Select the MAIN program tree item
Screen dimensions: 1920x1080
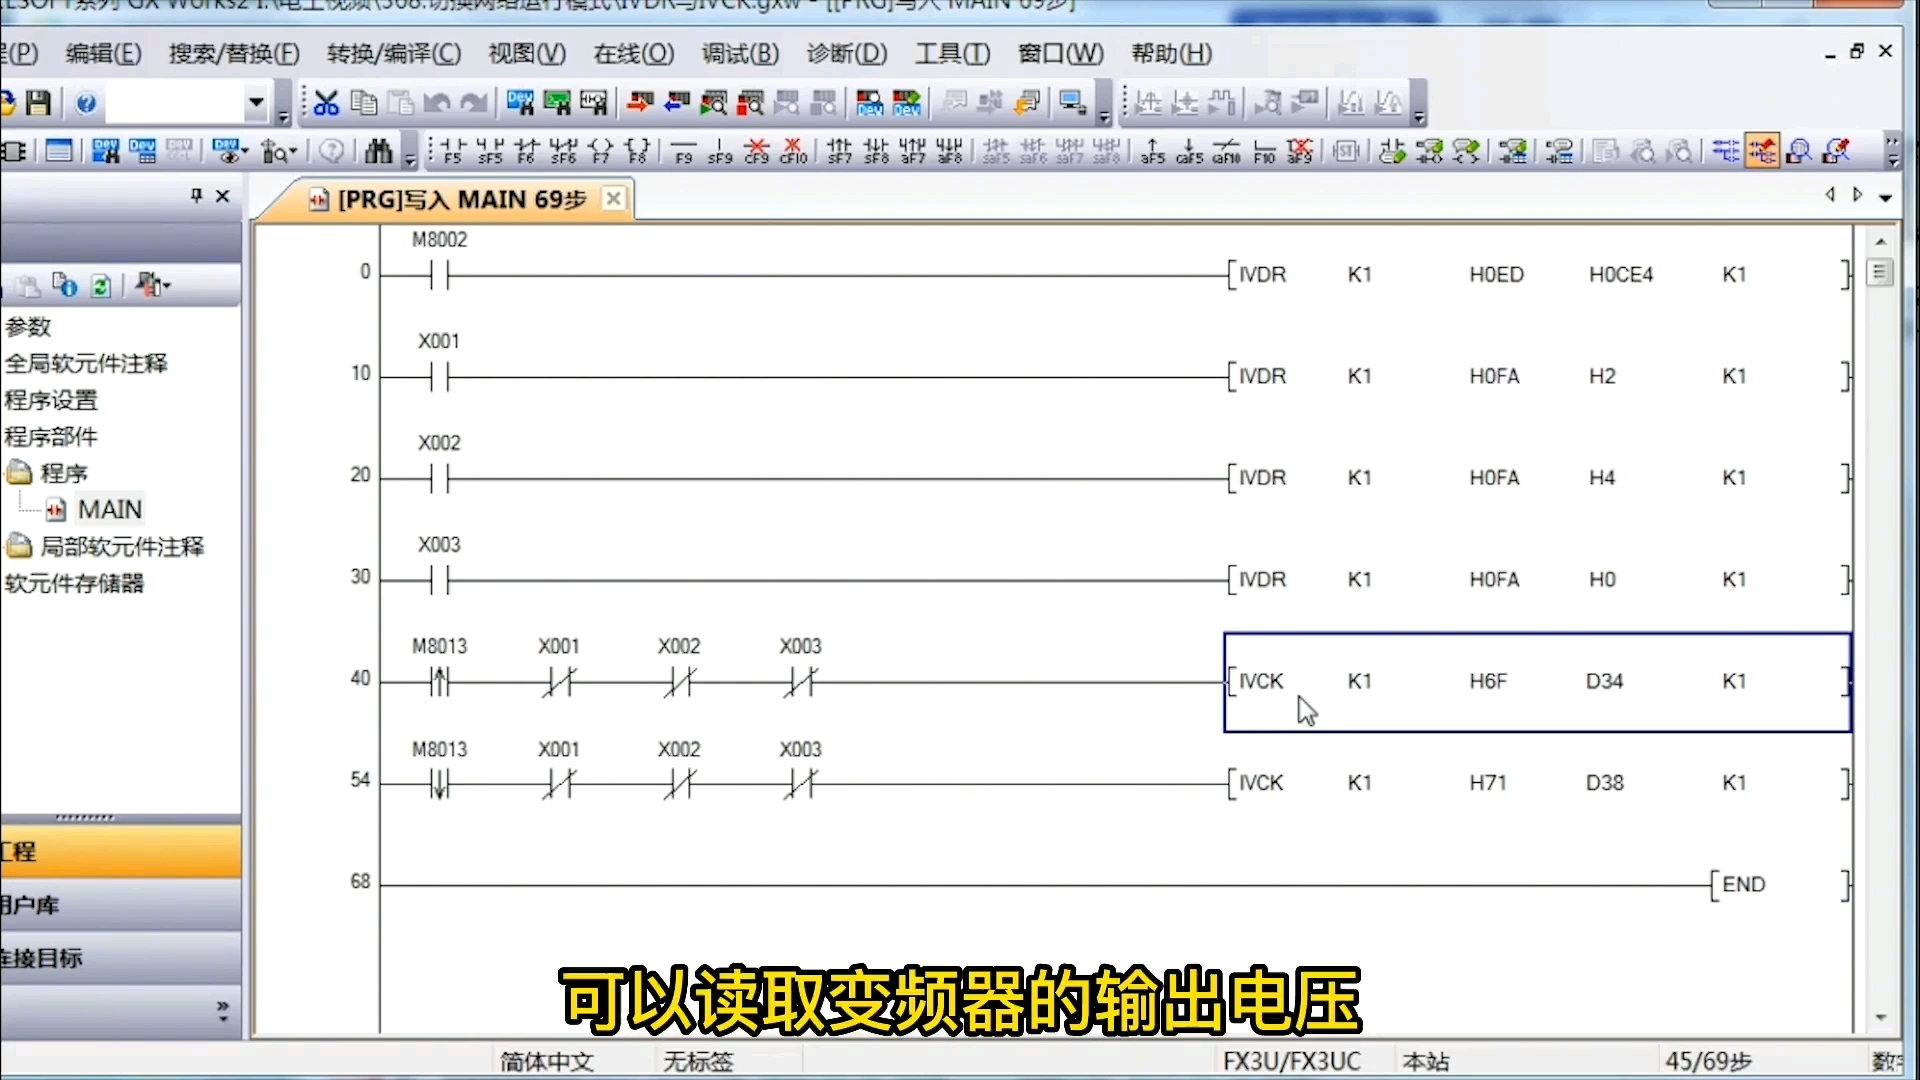109,510
